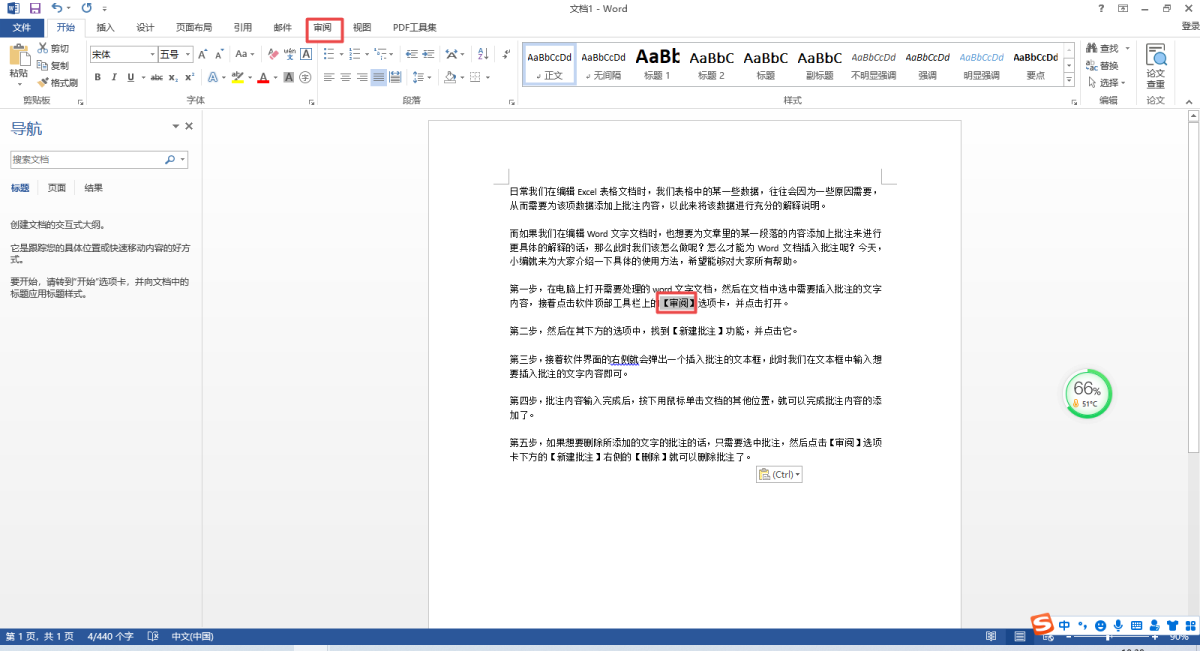
Task: Click the 搜索文档 search field
Action: (87, 160)
